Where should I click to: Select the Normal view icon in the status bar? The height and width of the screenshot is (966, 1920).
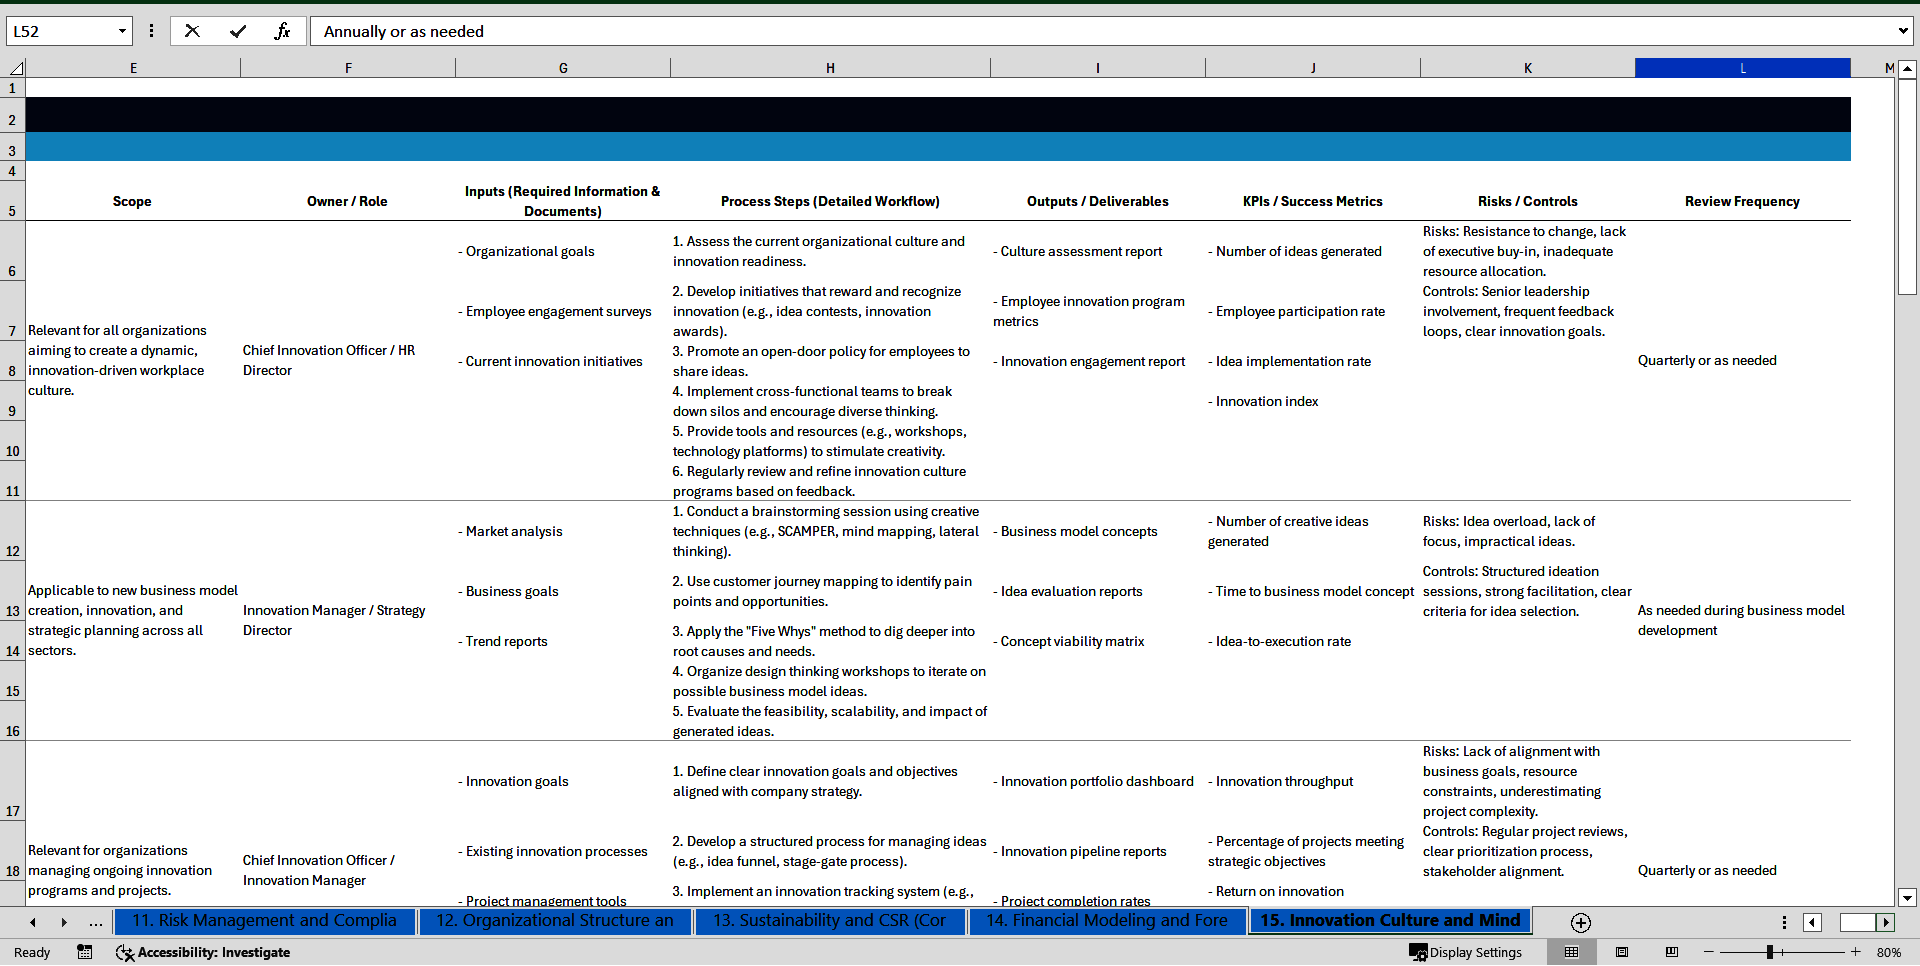(1573, 952)
